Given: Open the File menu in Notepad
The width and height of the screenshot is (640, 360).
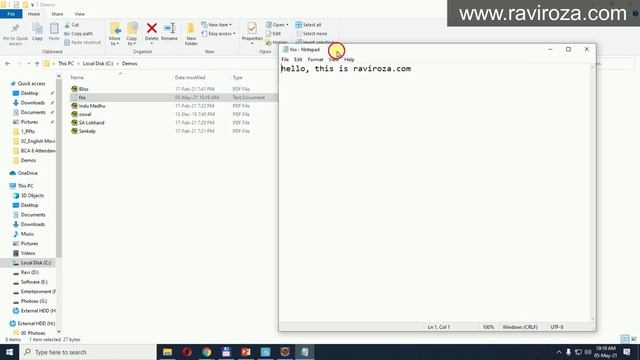Looking at the screenshot, I should tap(285, 60).
